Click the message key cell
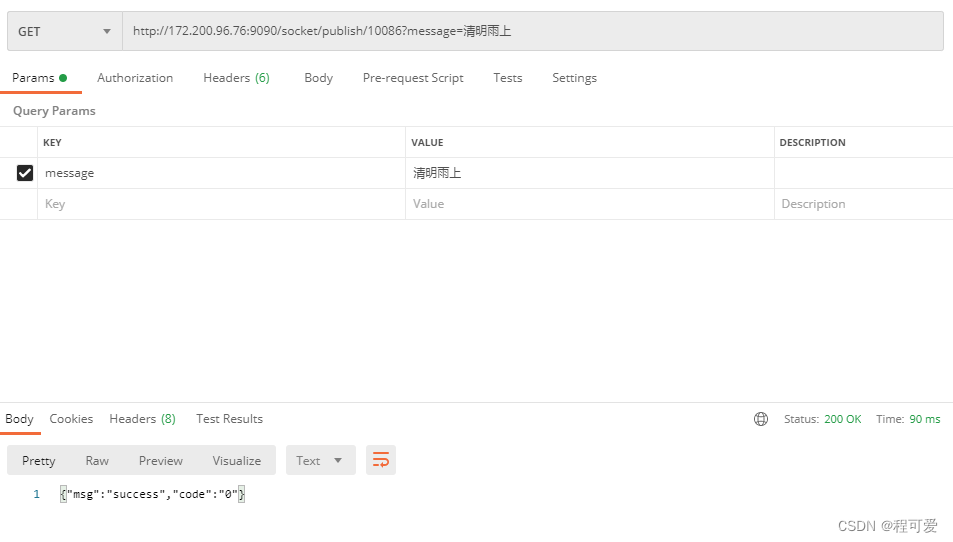The width and height of the screenshot is (953, 542). [x=221, y=173]
